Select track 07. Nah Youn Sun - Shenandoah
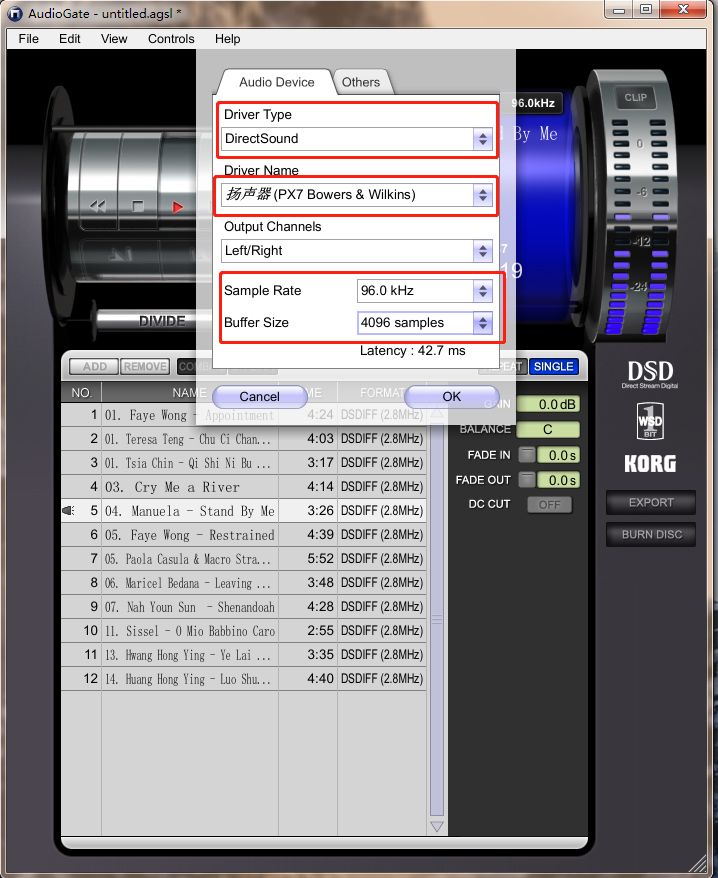Screen dimensions: 718x878 [244, 607]
